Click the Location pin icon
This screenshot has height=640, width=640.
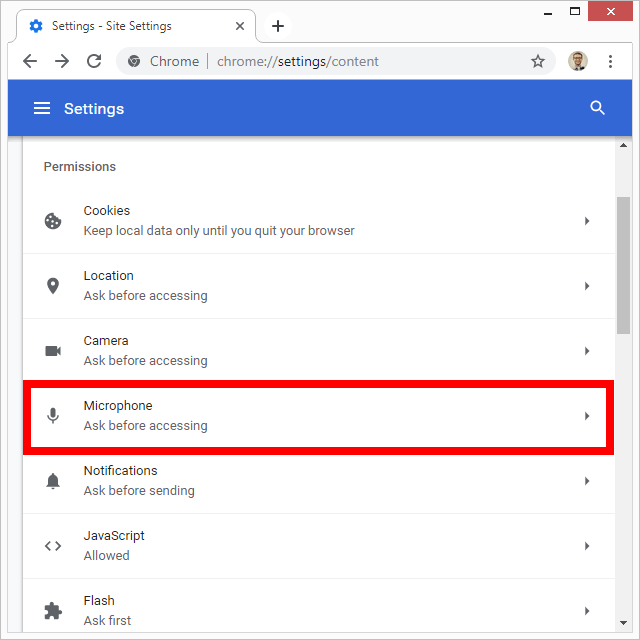point(53,286)
